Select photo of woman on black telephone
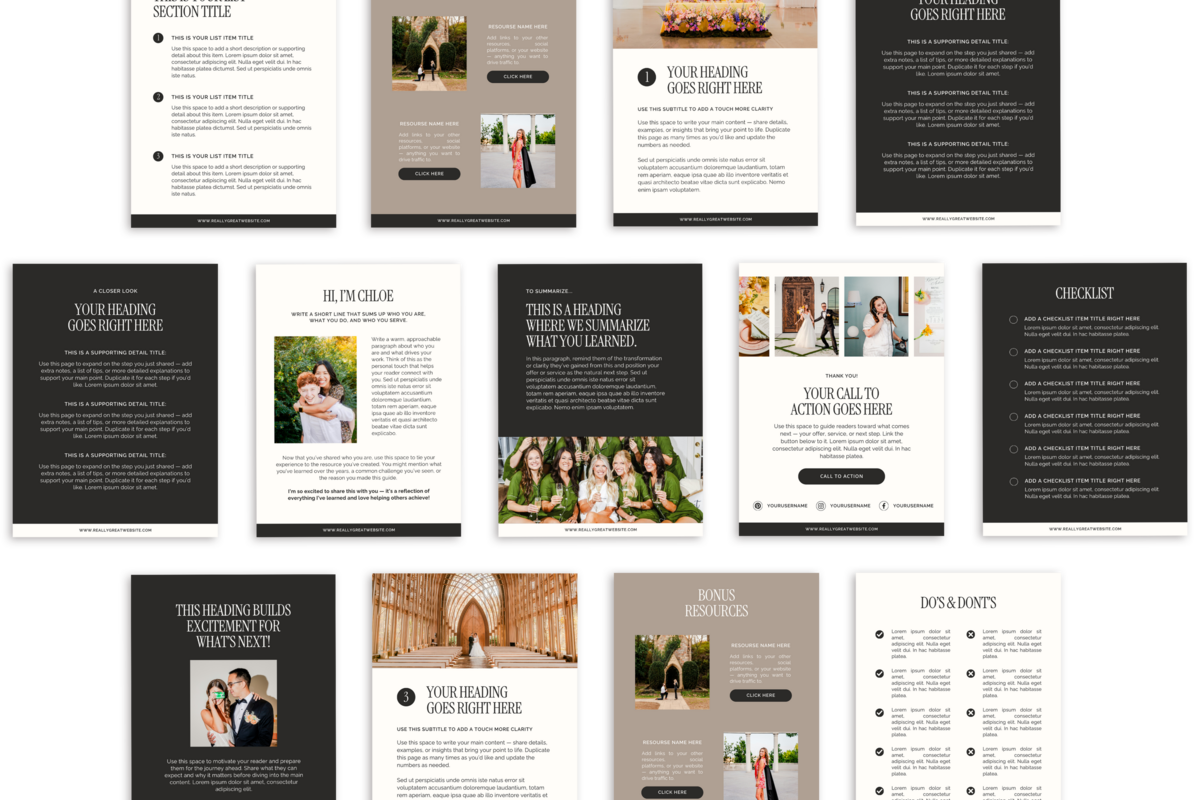Viewport: 1200px width, 800px height. click(x=876, y=316)
